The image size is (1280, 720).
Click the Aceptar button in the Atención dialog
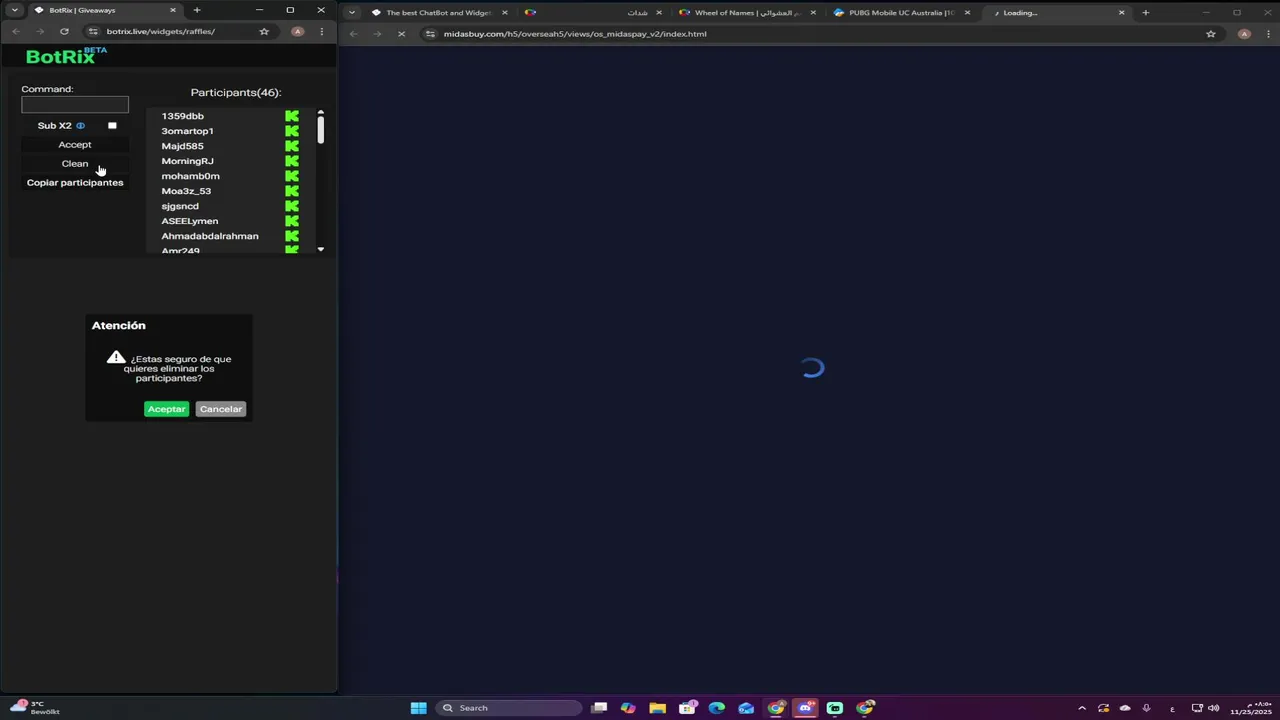point(166,409)
